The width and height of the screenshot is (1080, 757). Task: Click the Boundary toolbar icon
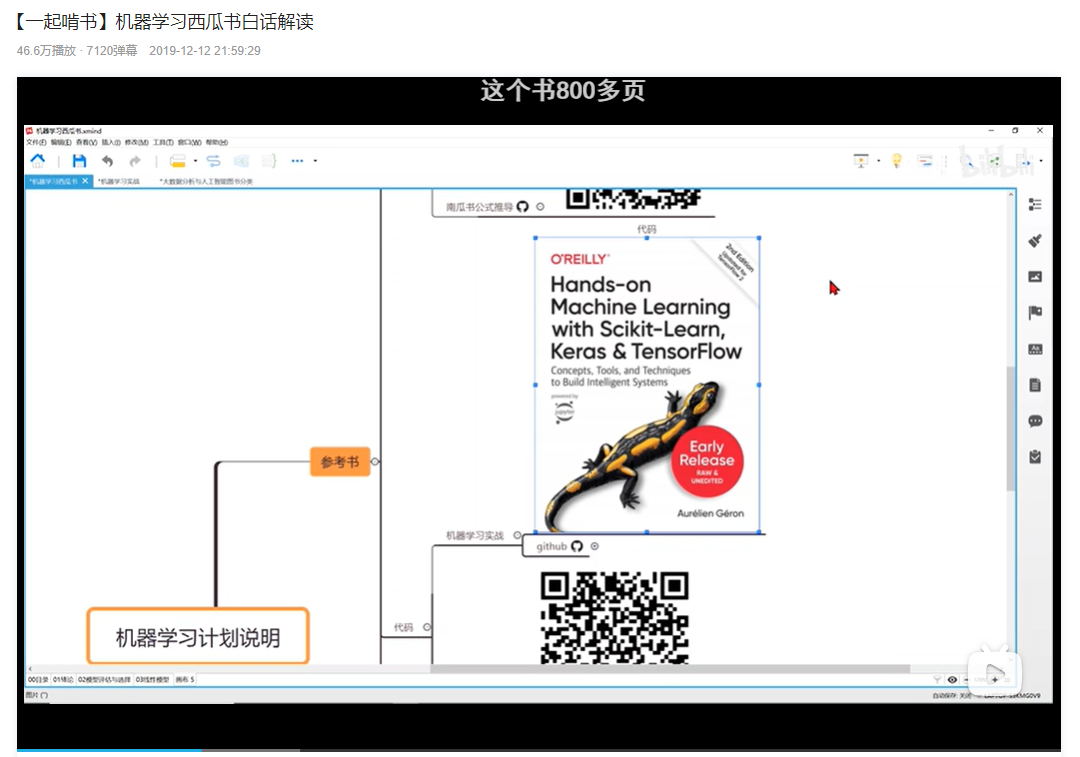pos(241,161)
